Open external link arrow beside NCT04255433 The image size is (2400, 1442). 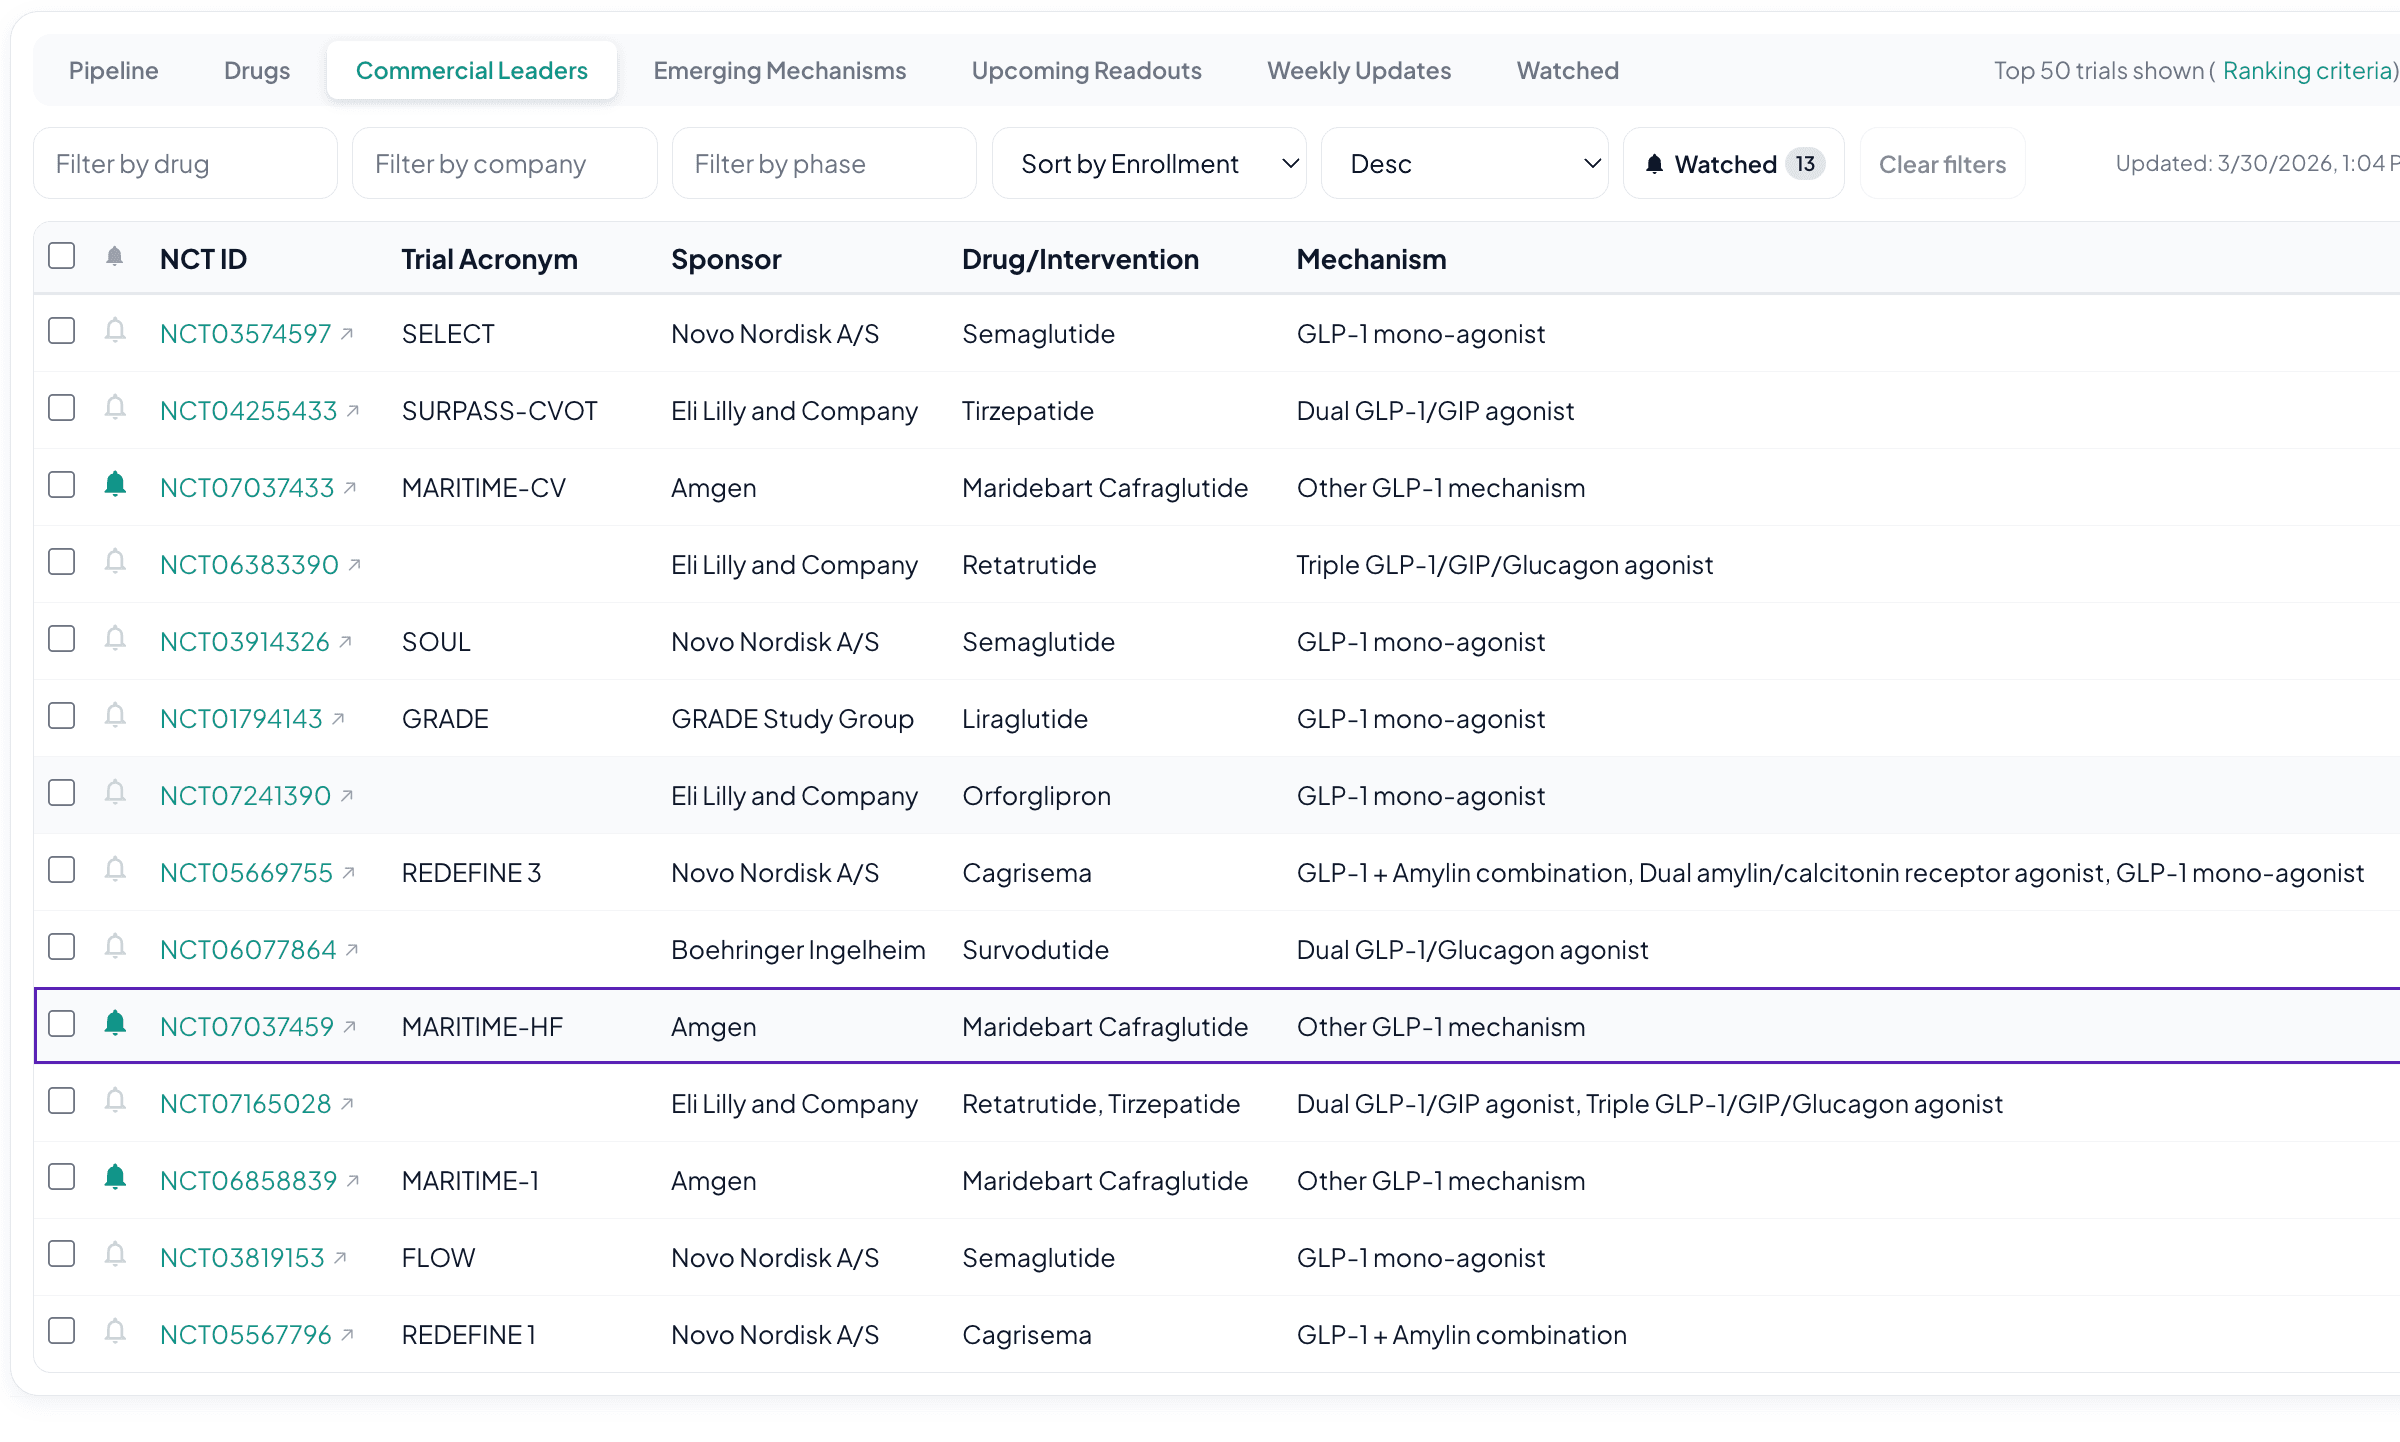(353, 411)
